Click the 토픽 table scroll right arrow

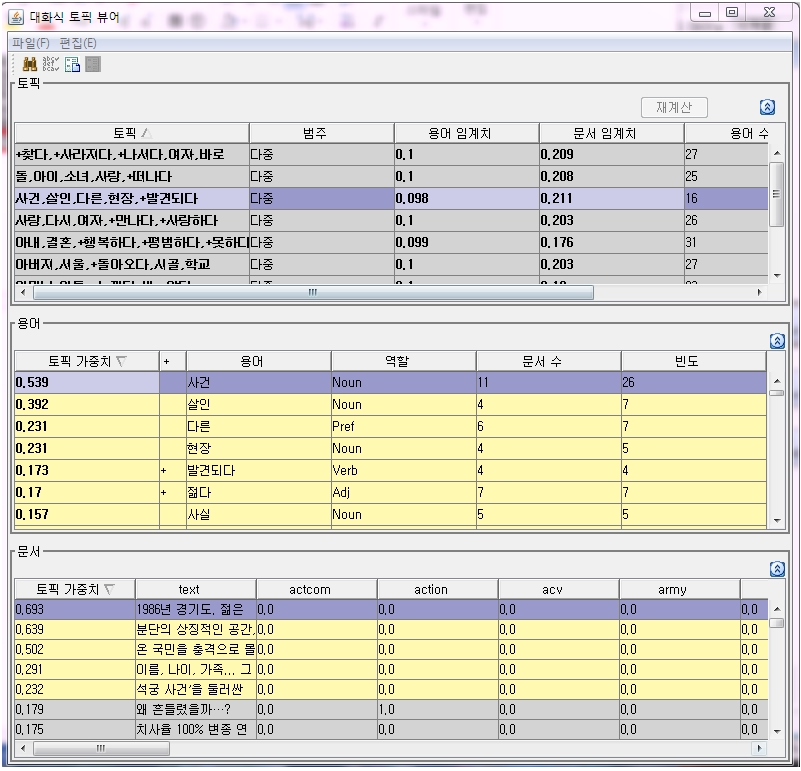click(x=759, y=292)
